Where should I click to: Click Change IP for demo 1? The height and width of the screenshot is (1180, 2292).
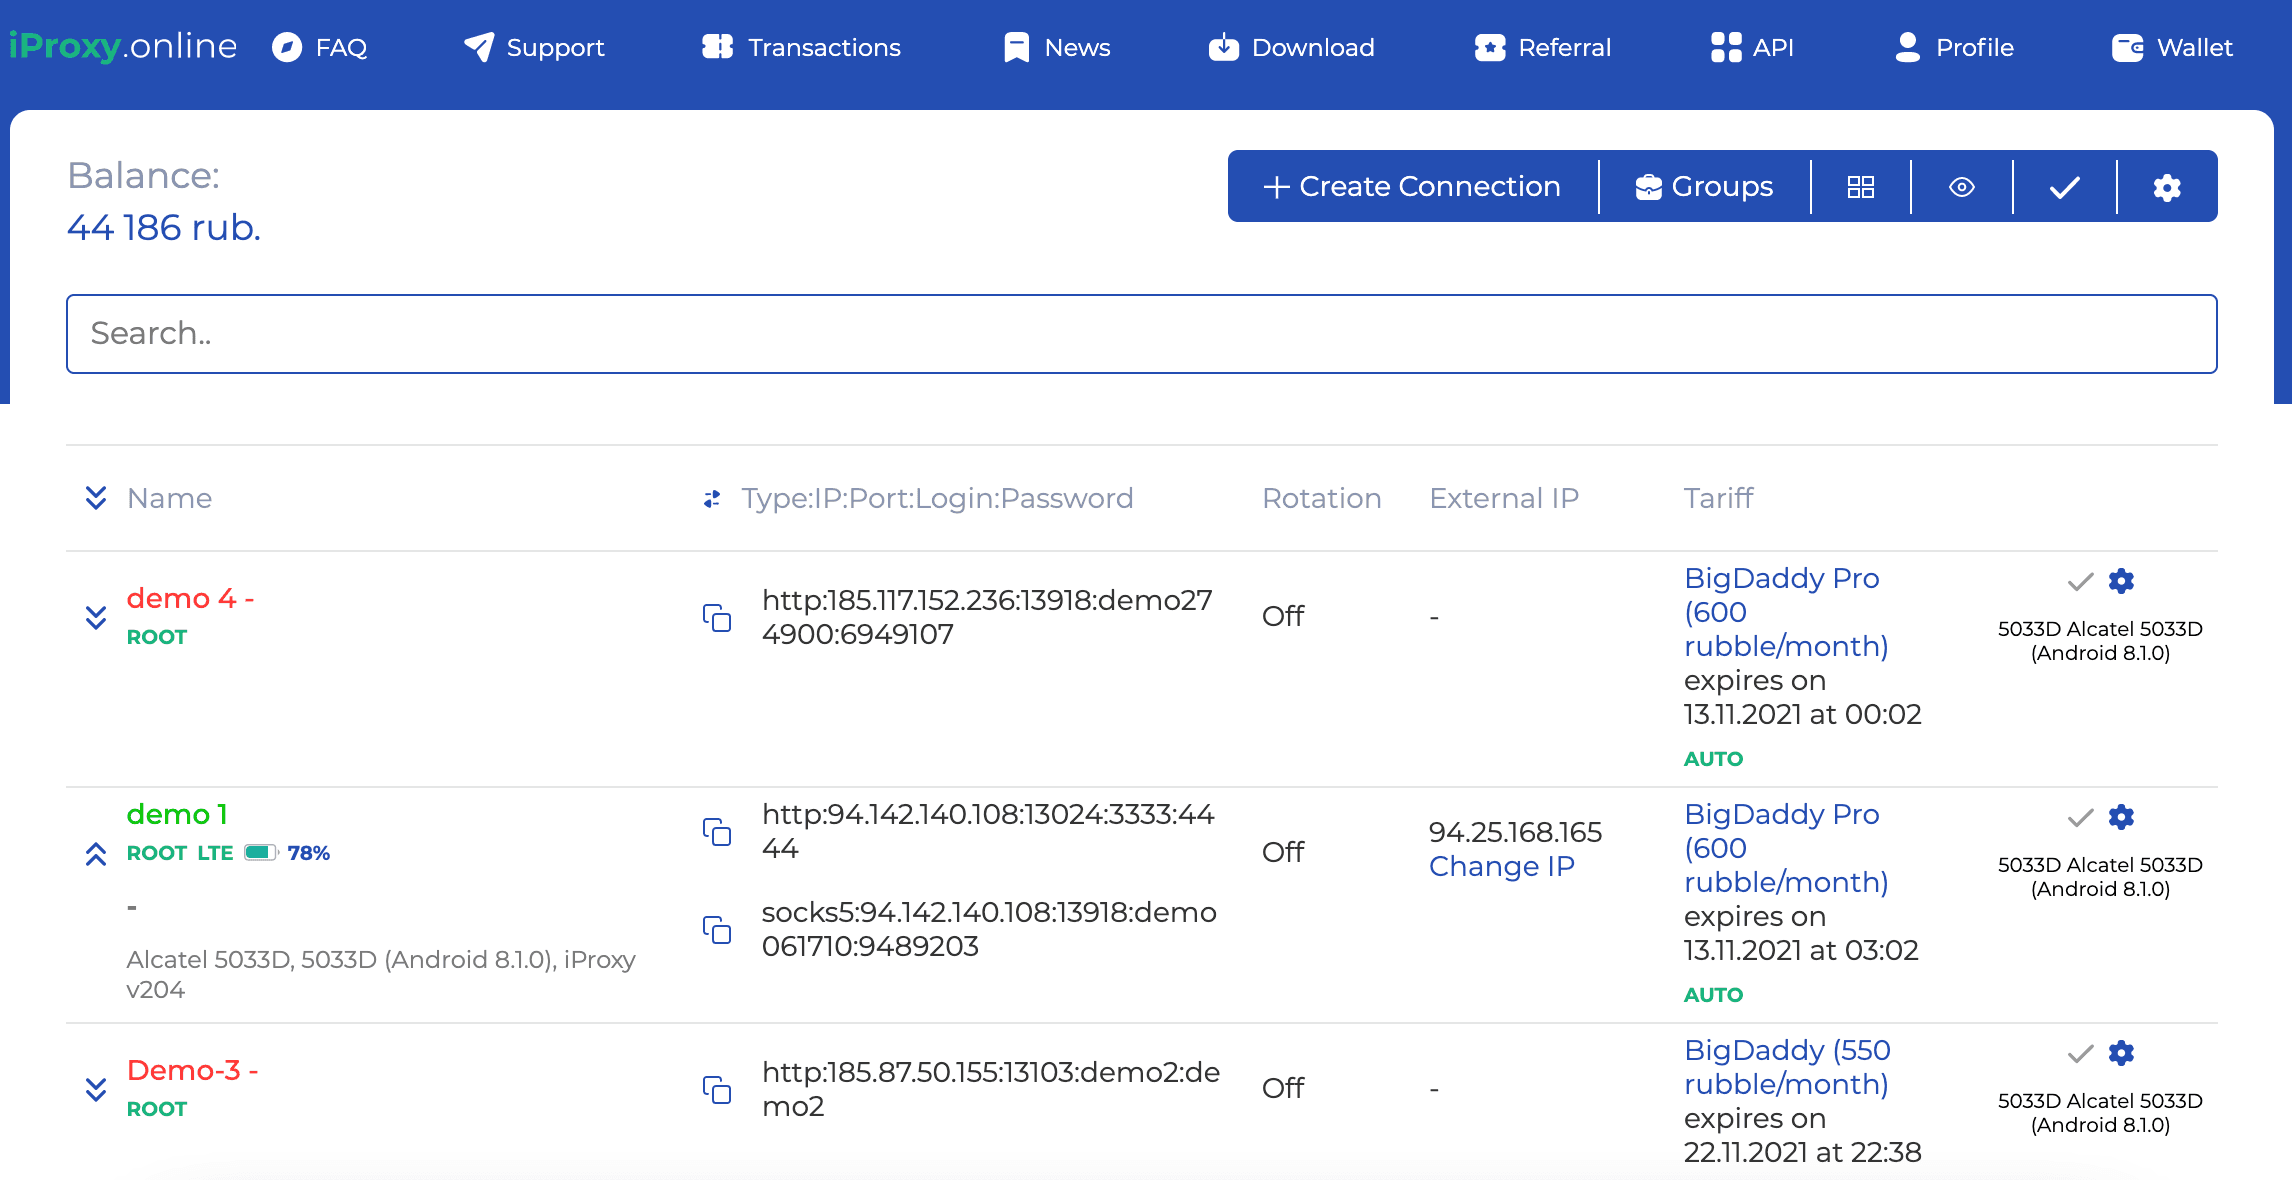pyautogui.click(x=1501, y=866)
